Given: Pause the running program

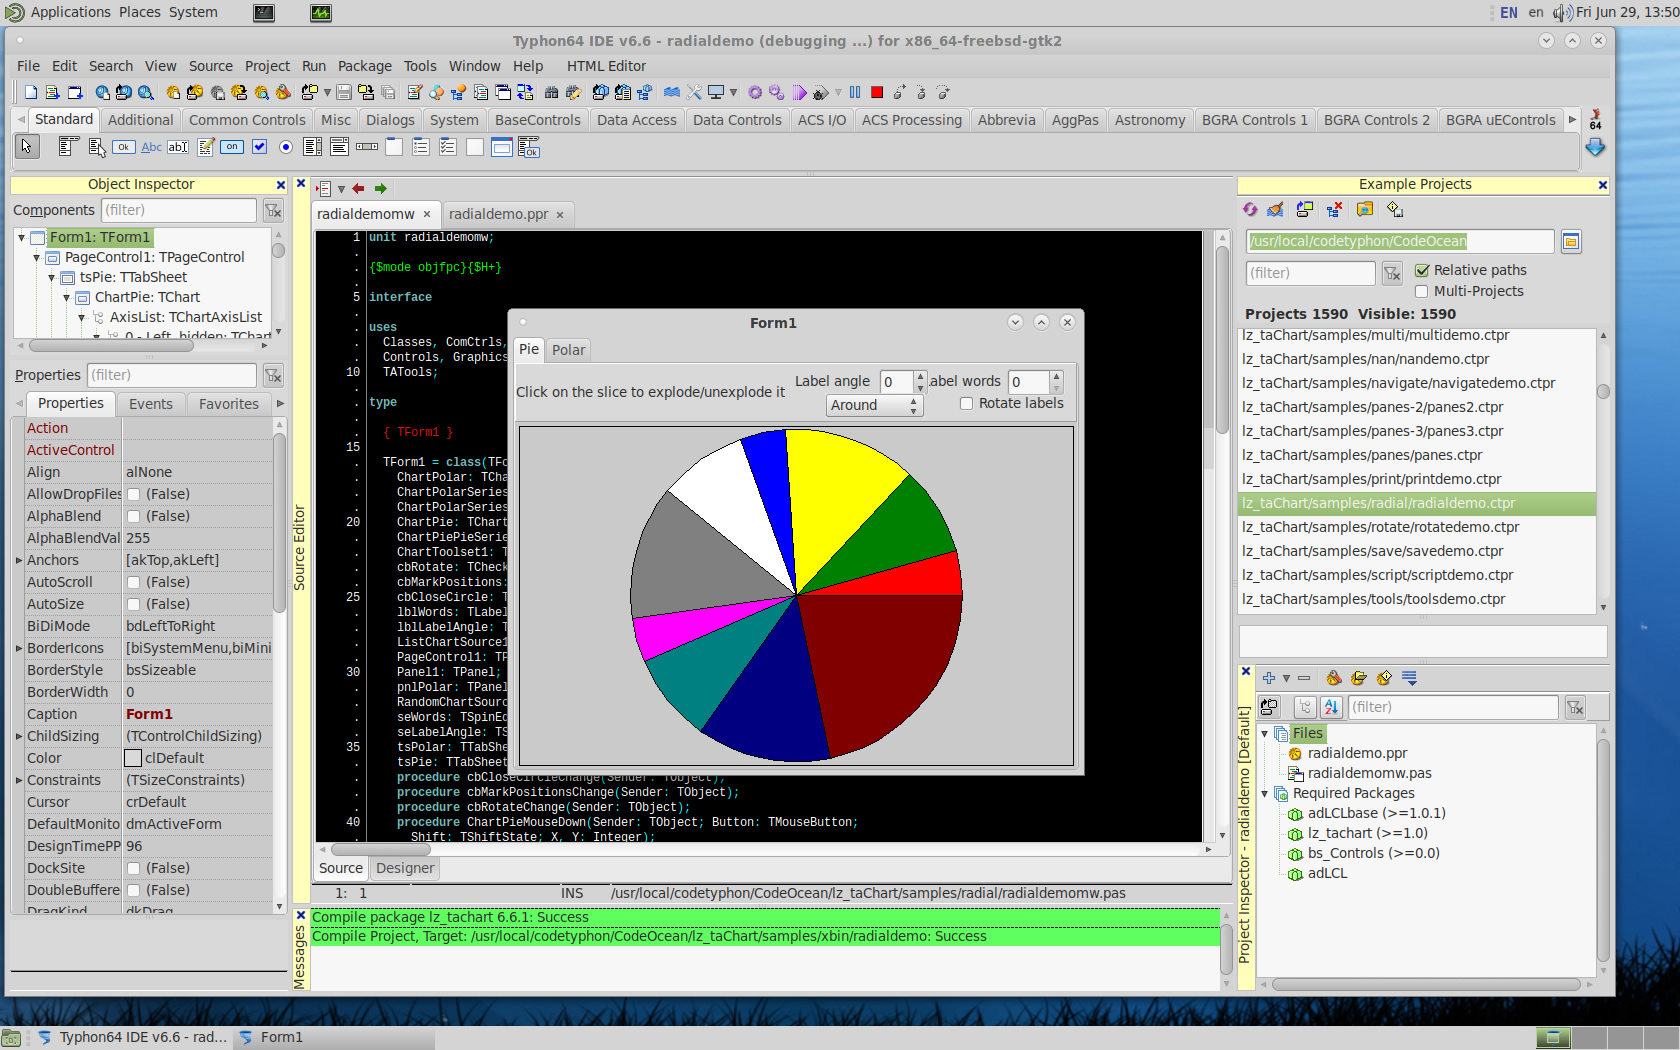Looking at the screenshot, I should tap(855, 92).
